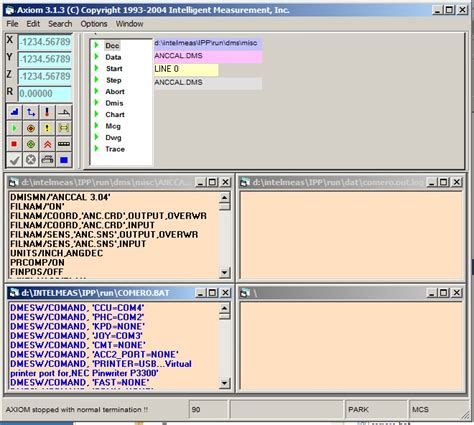Click the line UNITS/INCH,ANGDEC
The image size is (474, 425).
(56, 253)
